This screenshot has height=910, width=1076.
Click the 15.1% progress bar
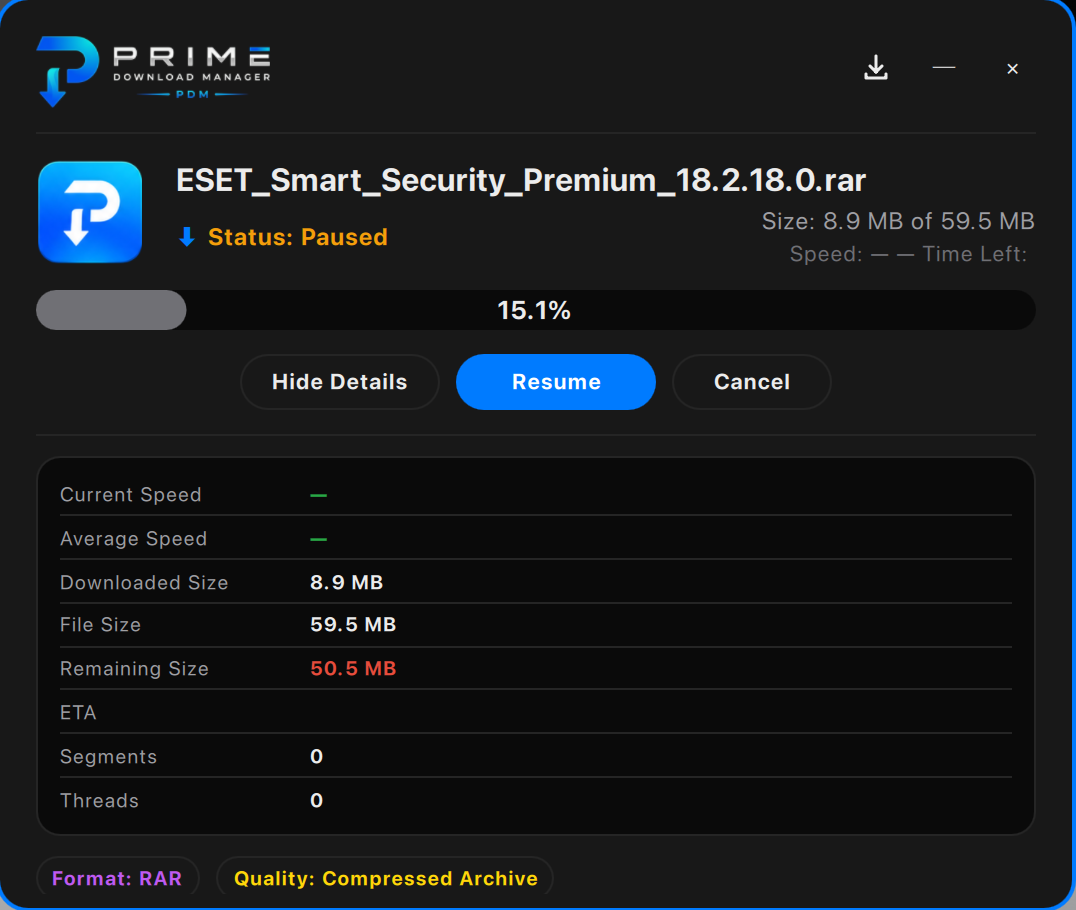point(536,310)
